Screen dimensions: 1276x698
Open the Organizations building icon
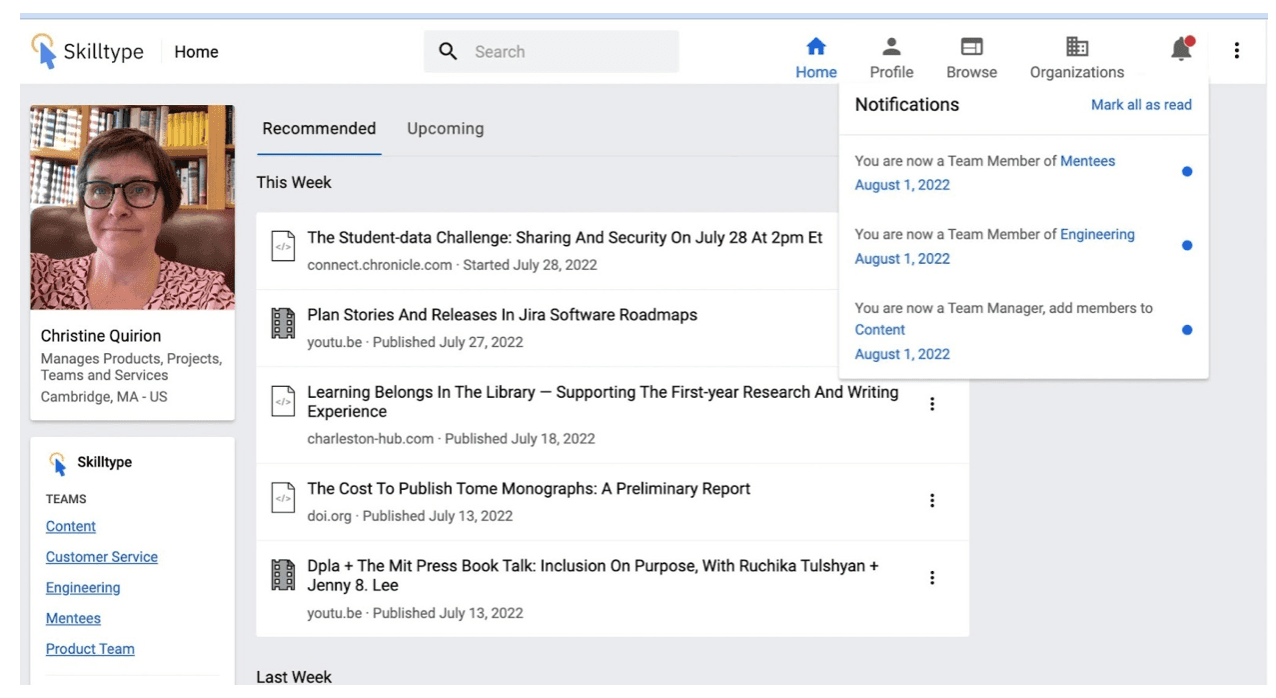(x=1077, y=47)
